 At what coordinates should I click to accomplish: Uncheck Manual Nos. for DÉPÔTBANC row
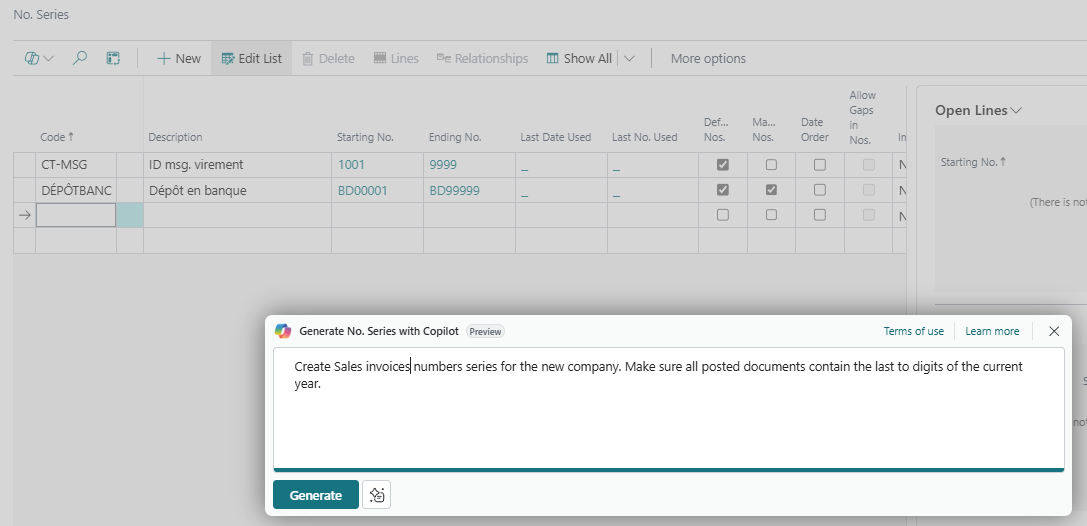771,190
